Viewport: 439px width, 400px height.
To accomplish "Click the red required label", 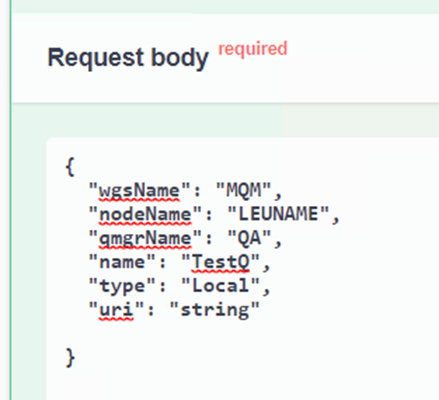I will coord(253,48).
